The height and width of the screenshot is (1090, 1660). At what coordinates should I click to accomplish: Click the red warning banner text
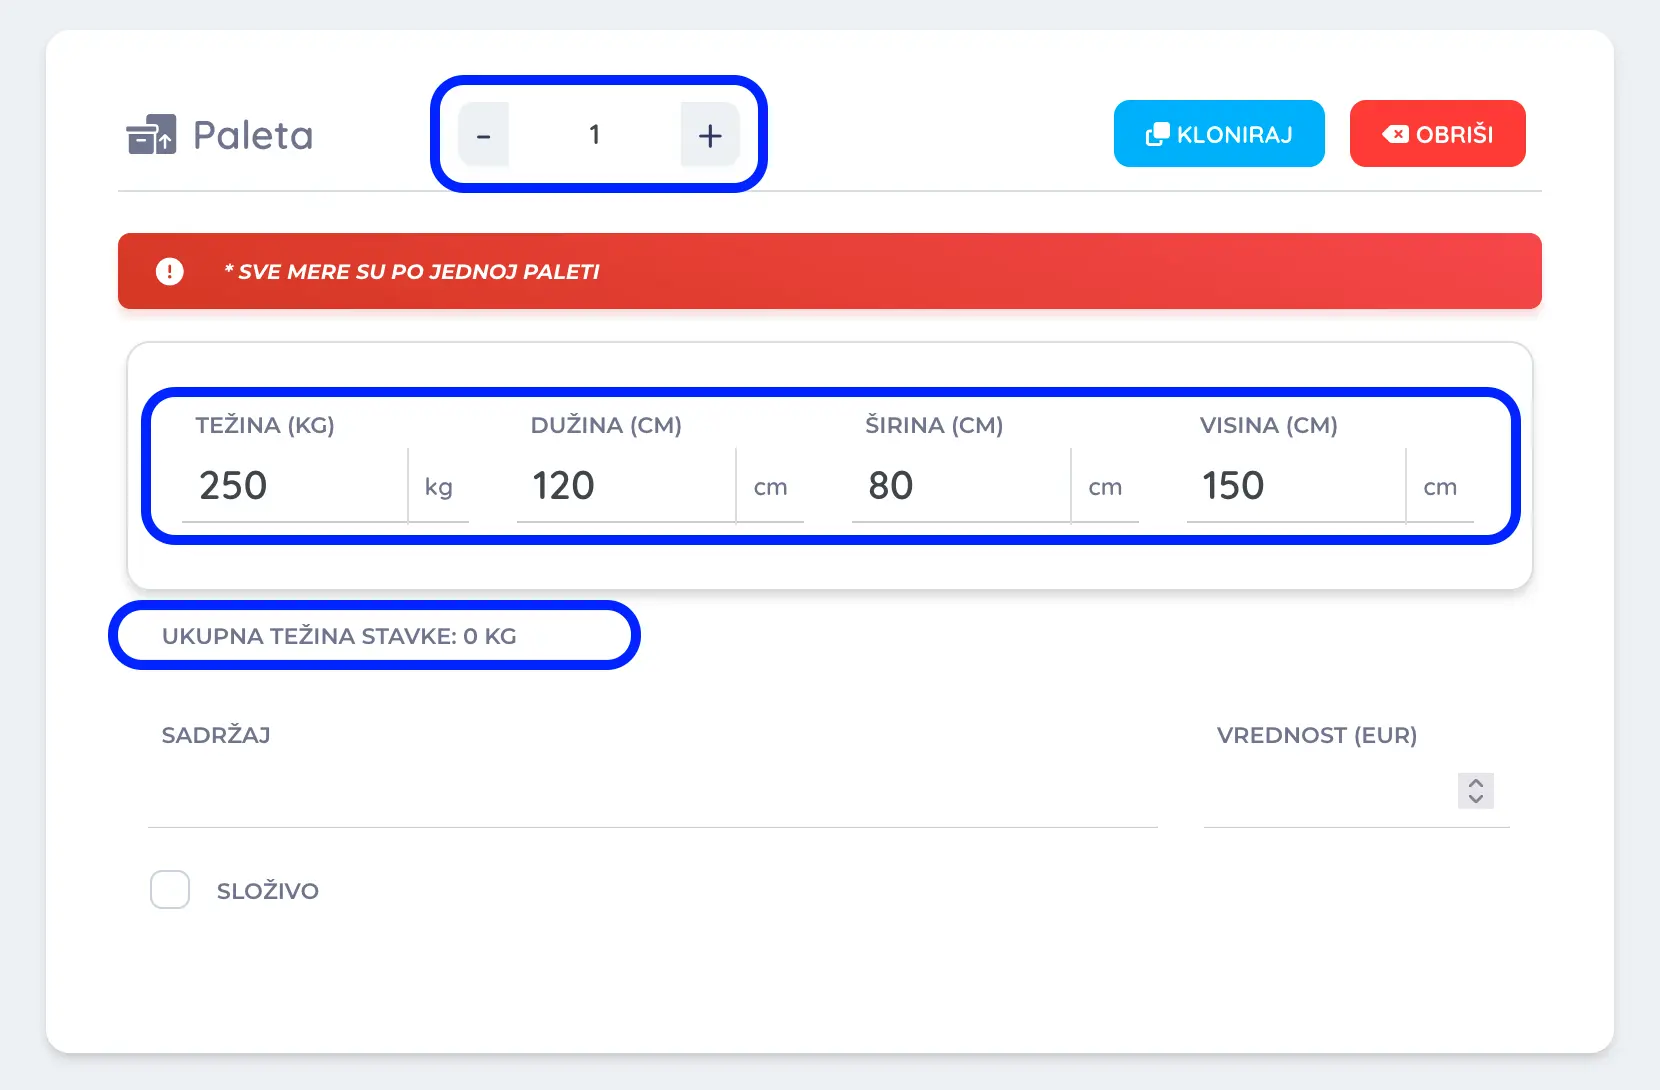412,272
